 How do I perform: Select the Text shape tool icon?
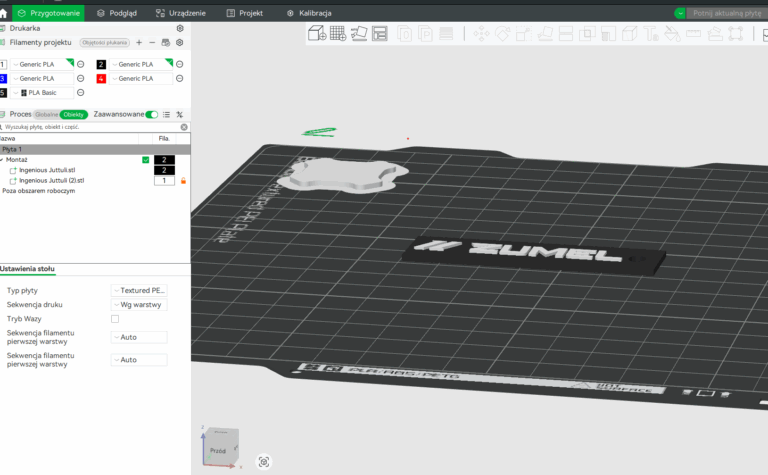click(651, 34)
